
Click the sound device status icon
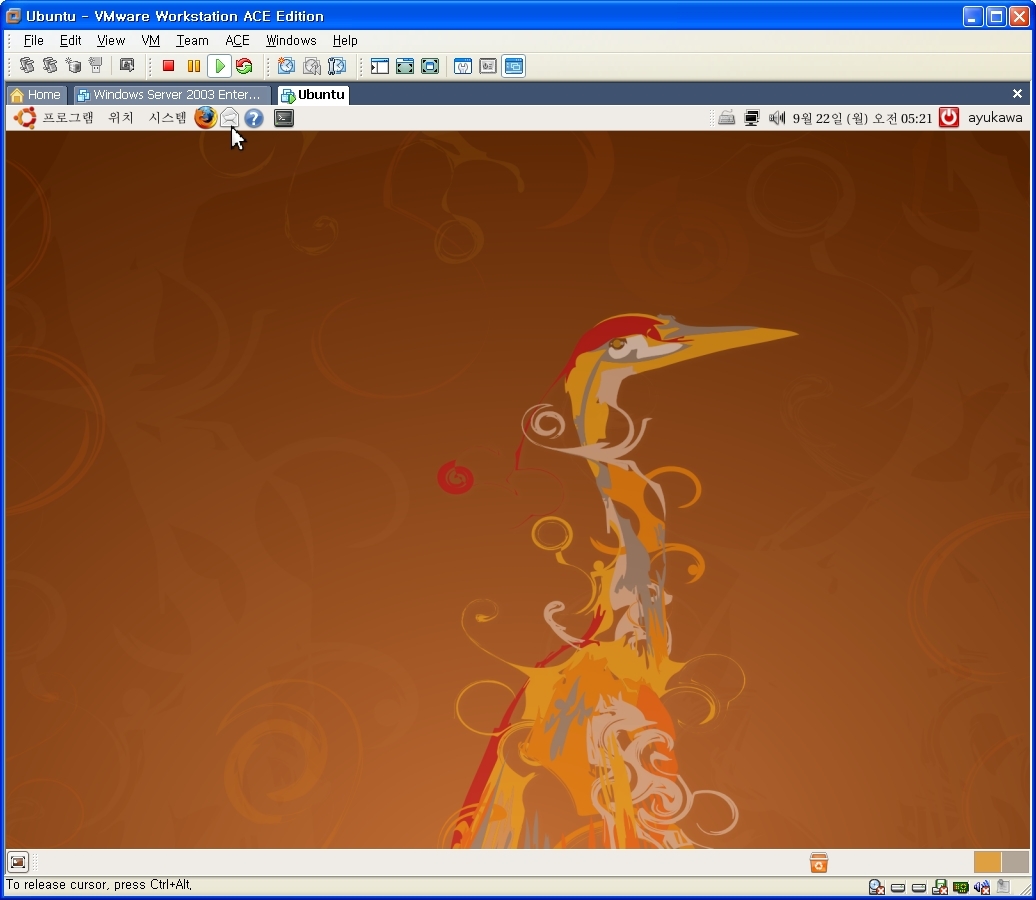pyautogui.click(x=982, y=887)
